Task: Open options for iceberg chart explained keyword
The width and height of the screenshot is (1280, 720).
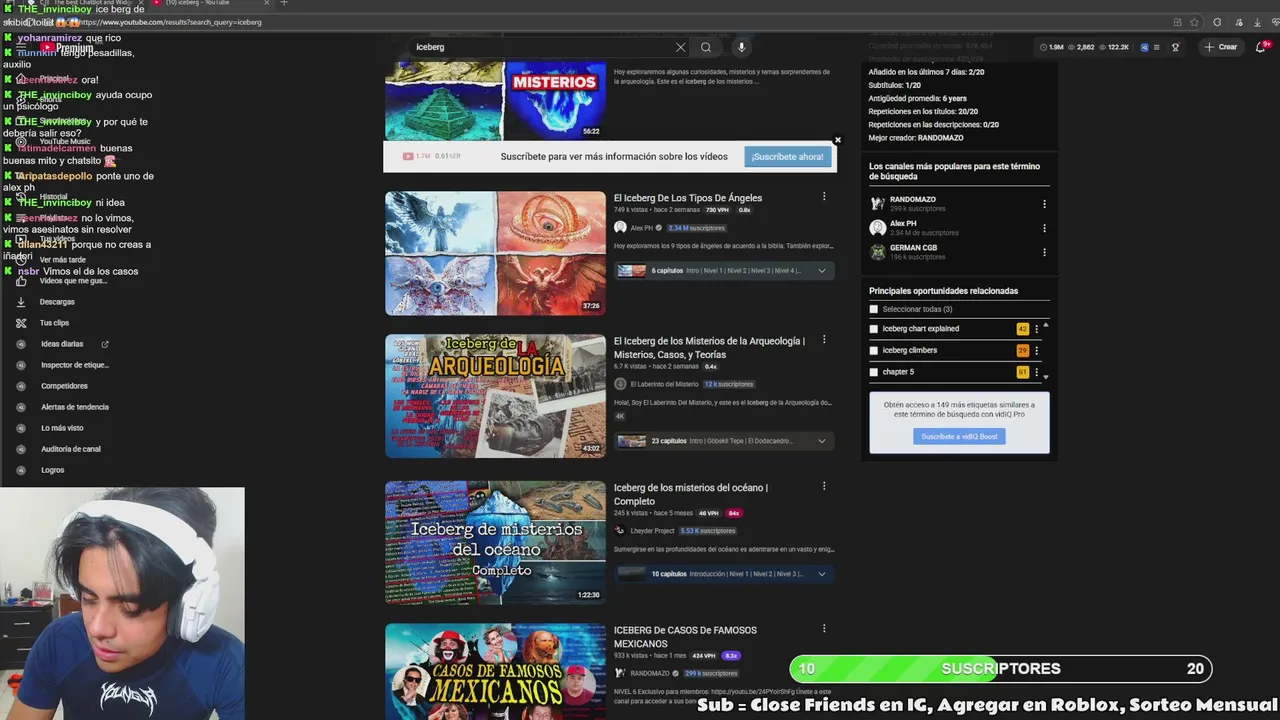Action: [x=1036, y=329]
